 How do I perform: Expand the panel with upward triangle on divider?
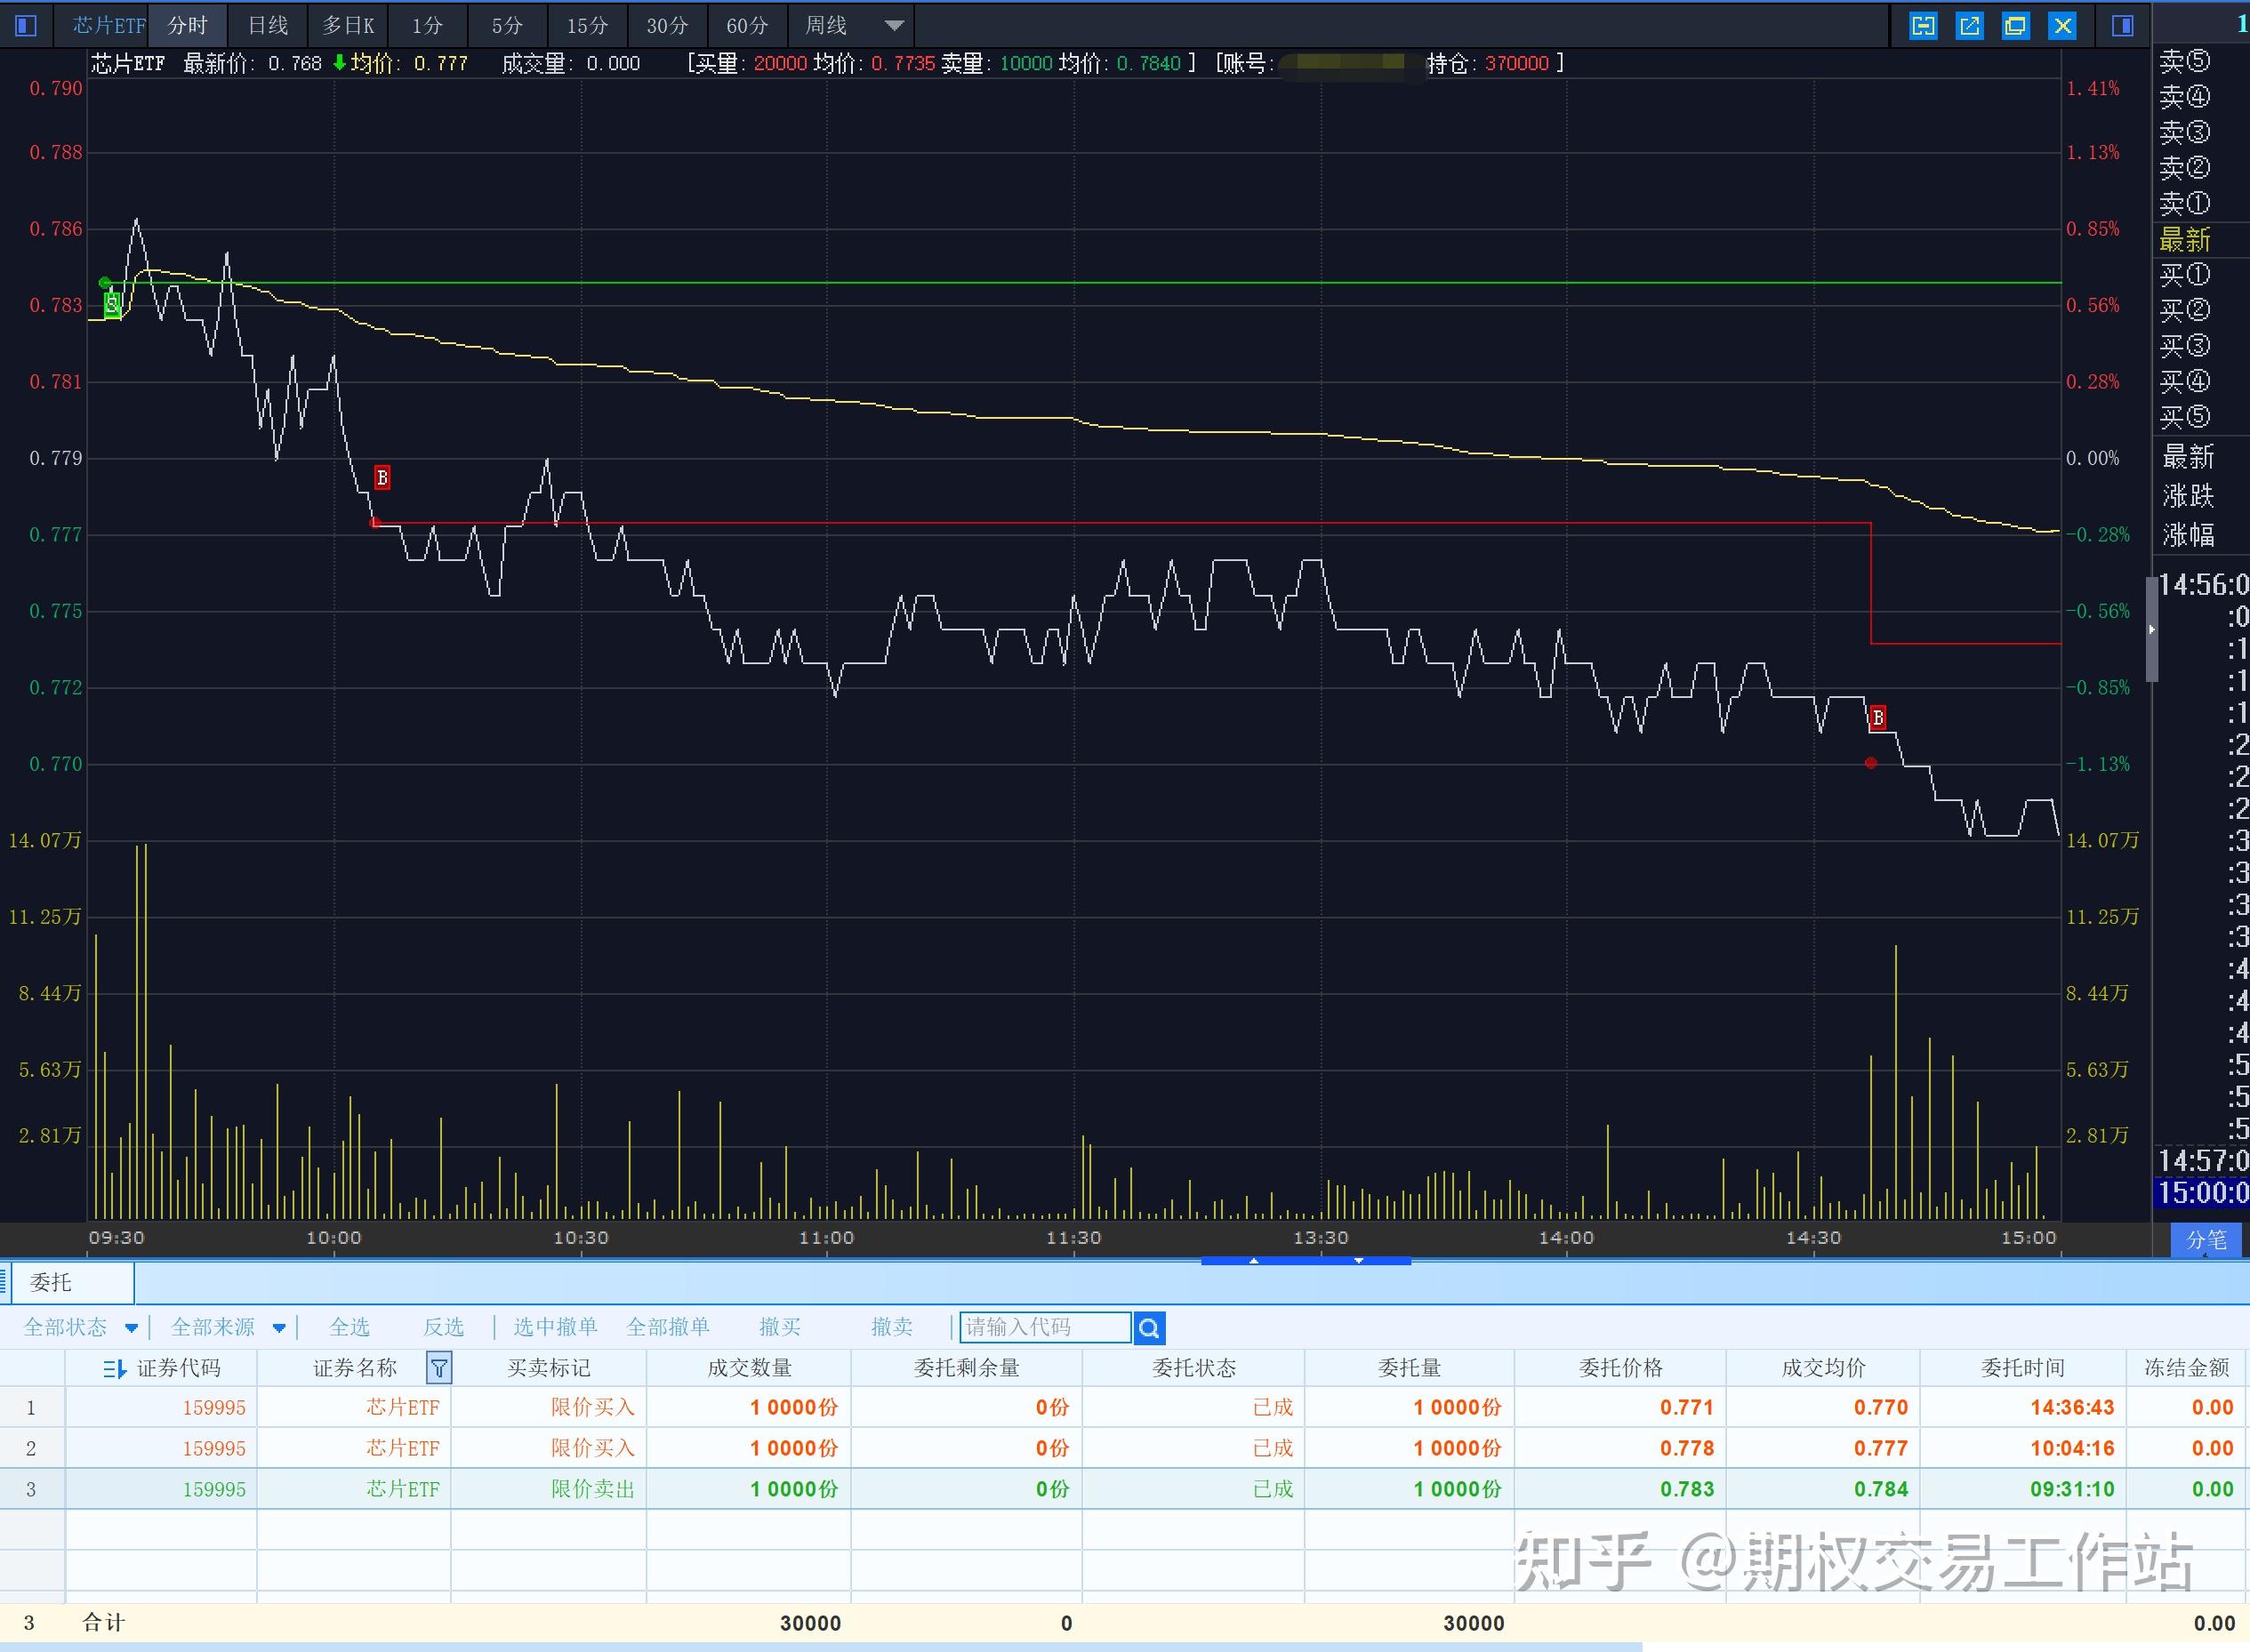[x=1253, y=1261]
